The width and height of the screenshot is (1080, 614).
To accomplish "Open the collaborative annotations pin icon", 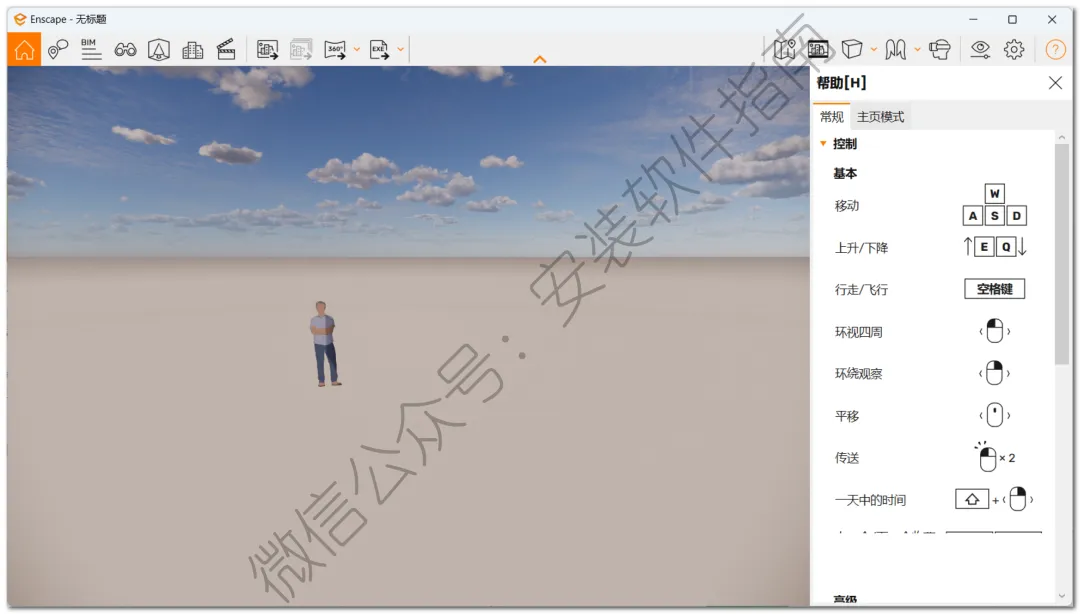I will tap(58, 50).
